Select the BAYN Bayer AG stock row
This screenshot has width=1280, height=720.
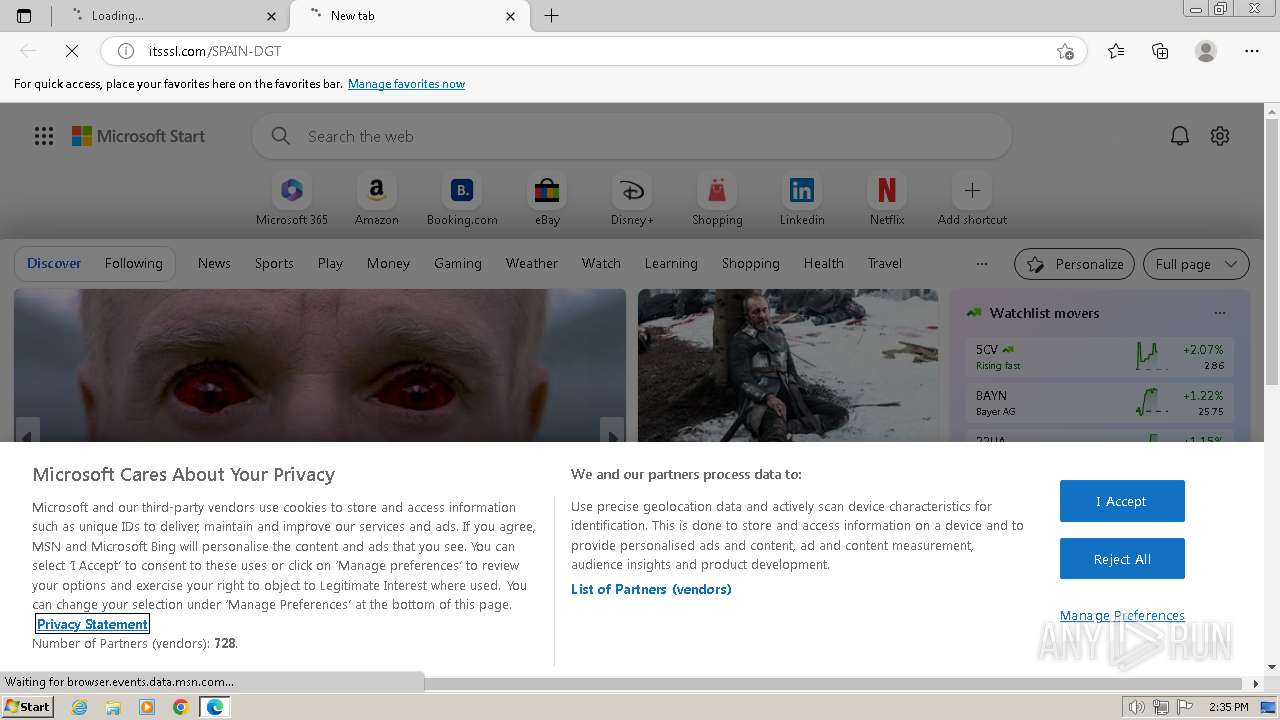coord(1100,403)
